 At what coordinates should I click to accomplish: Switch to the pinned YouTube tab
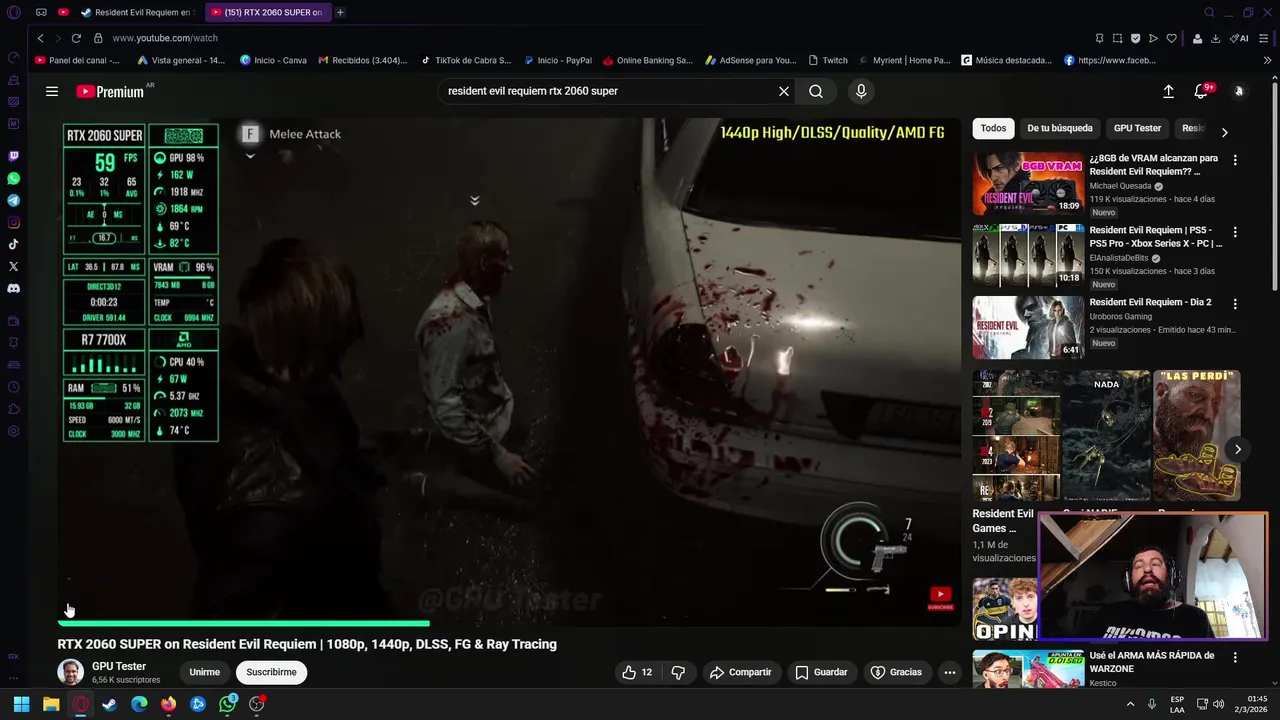(x=63, y=12)
